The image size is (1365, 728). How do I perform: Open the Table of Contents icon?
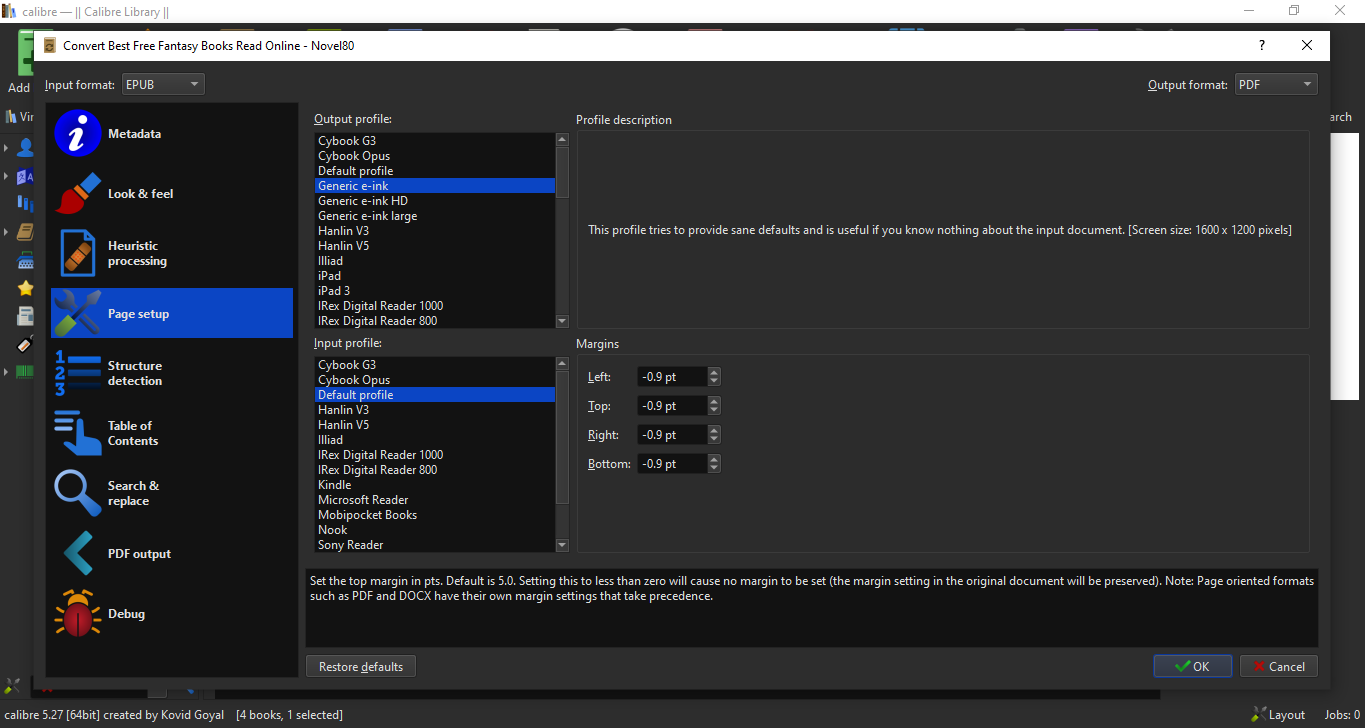tap(78, 434)
